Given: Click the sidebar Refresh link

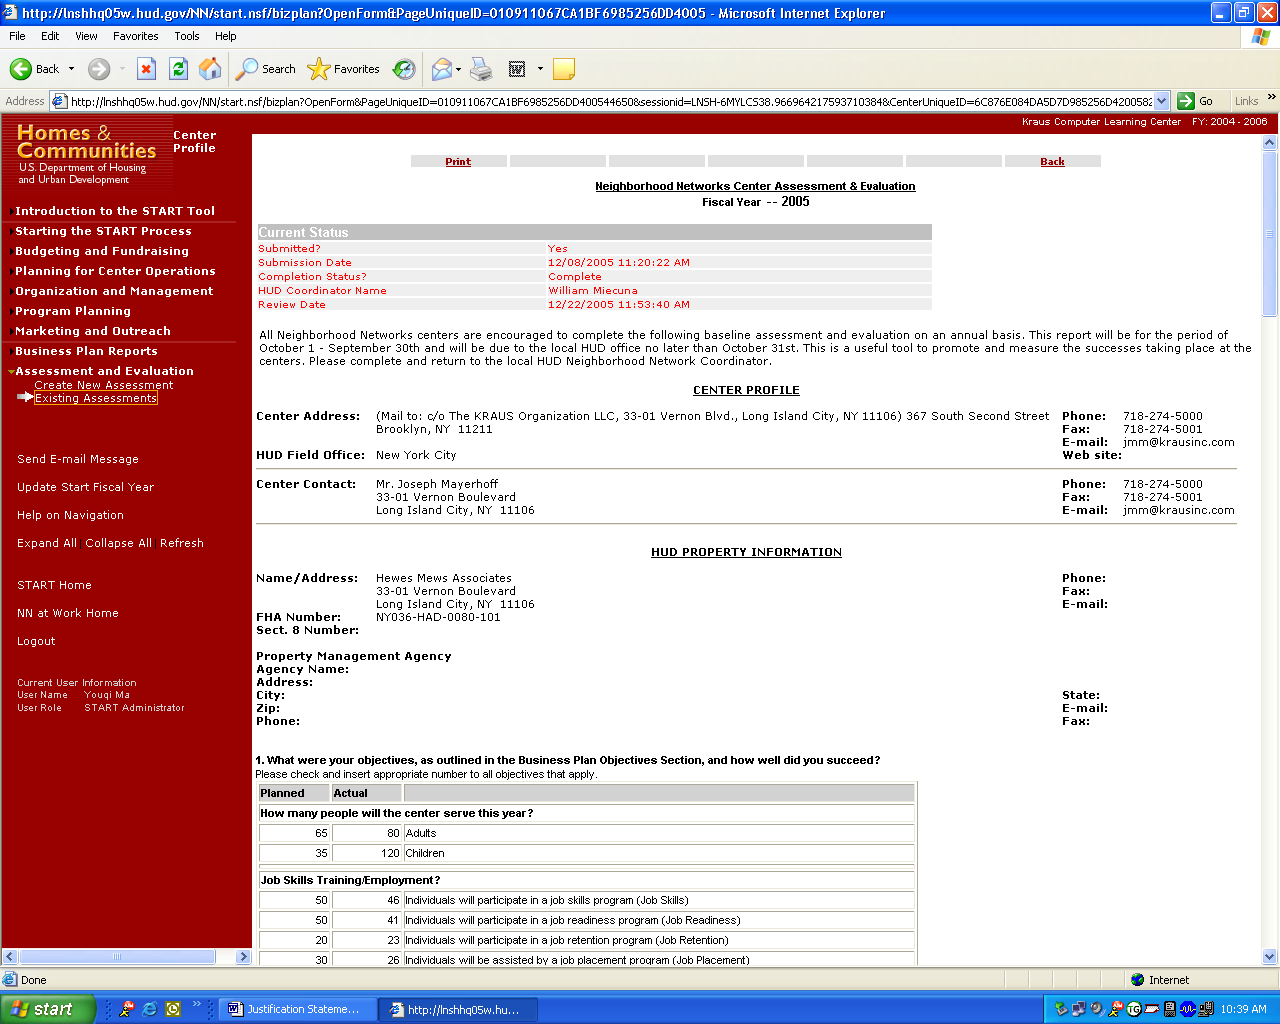Looking at the screenshot, I should tap(182, 543).
